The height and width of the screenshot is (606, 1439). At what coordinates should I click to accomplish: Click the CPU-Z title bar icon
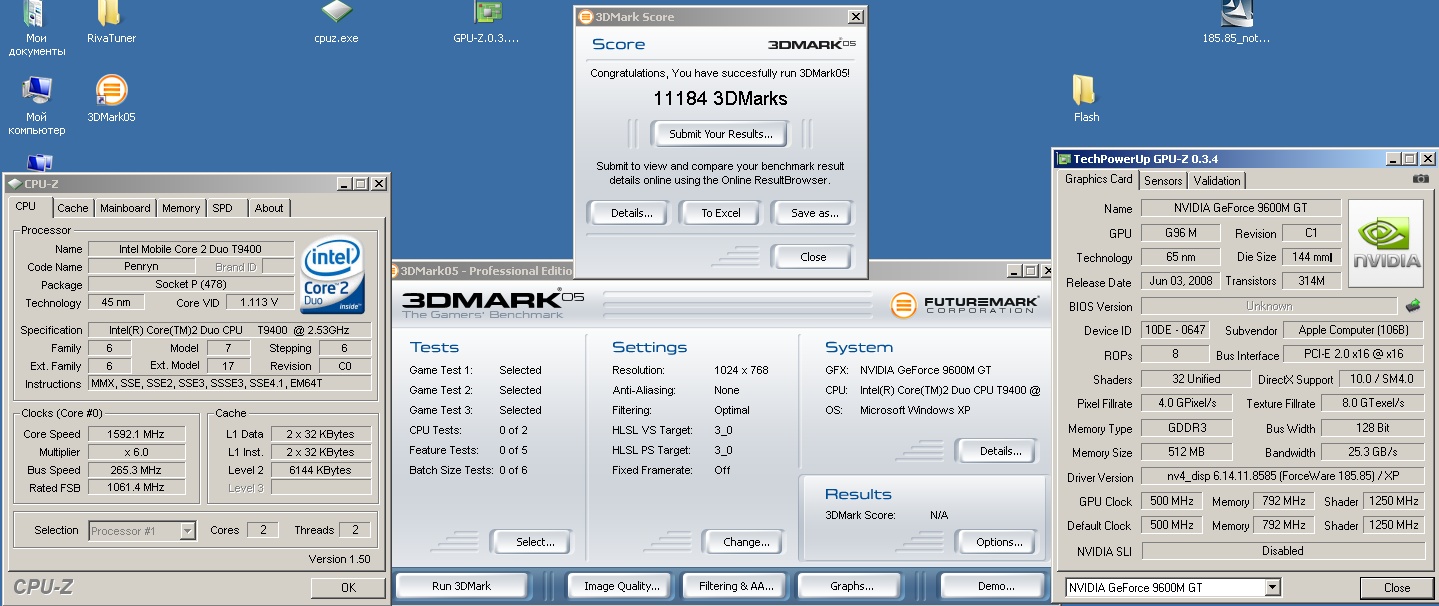pos(15,184)
